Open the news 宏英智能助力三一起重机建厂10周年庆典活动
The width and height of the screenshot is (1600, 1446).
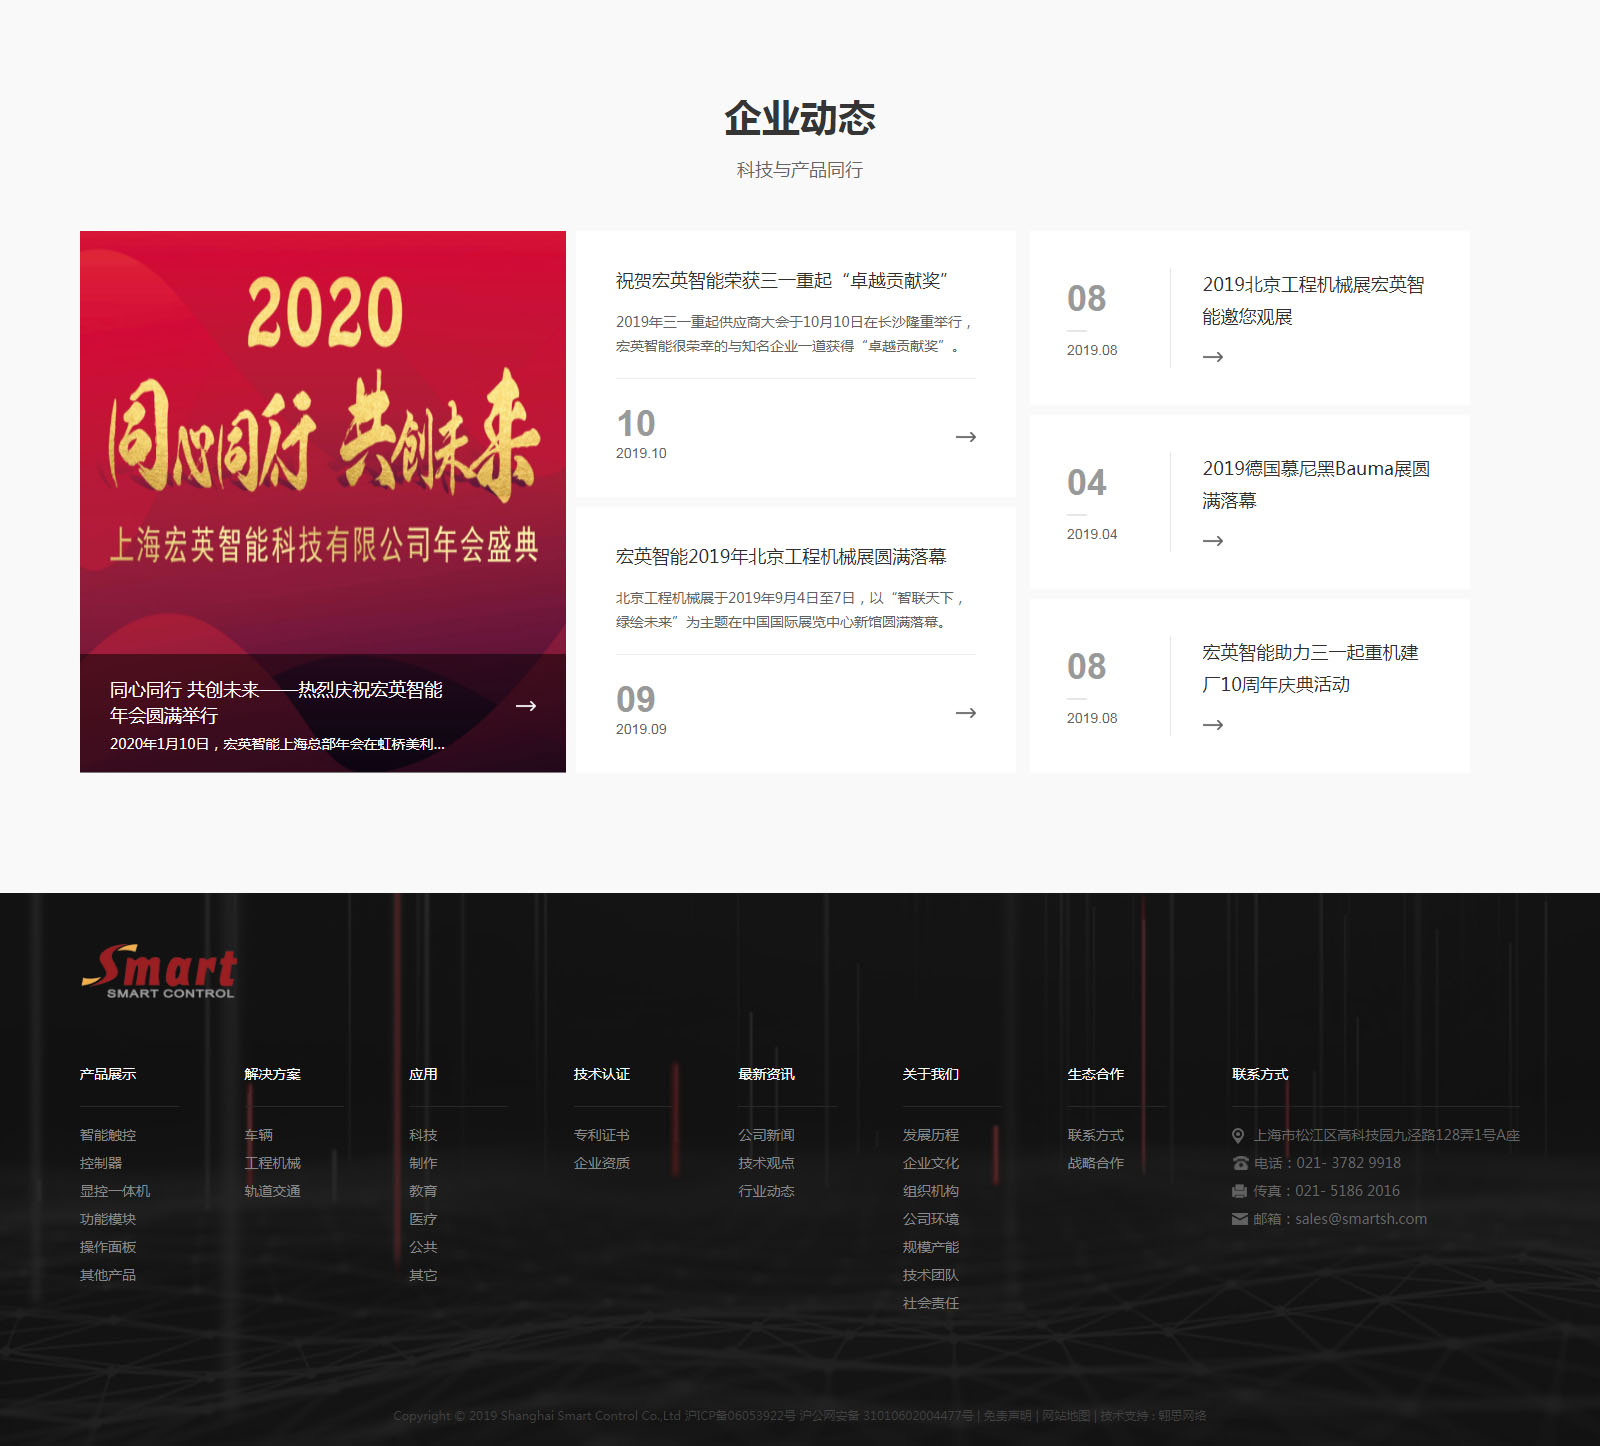click(1310, 668)
